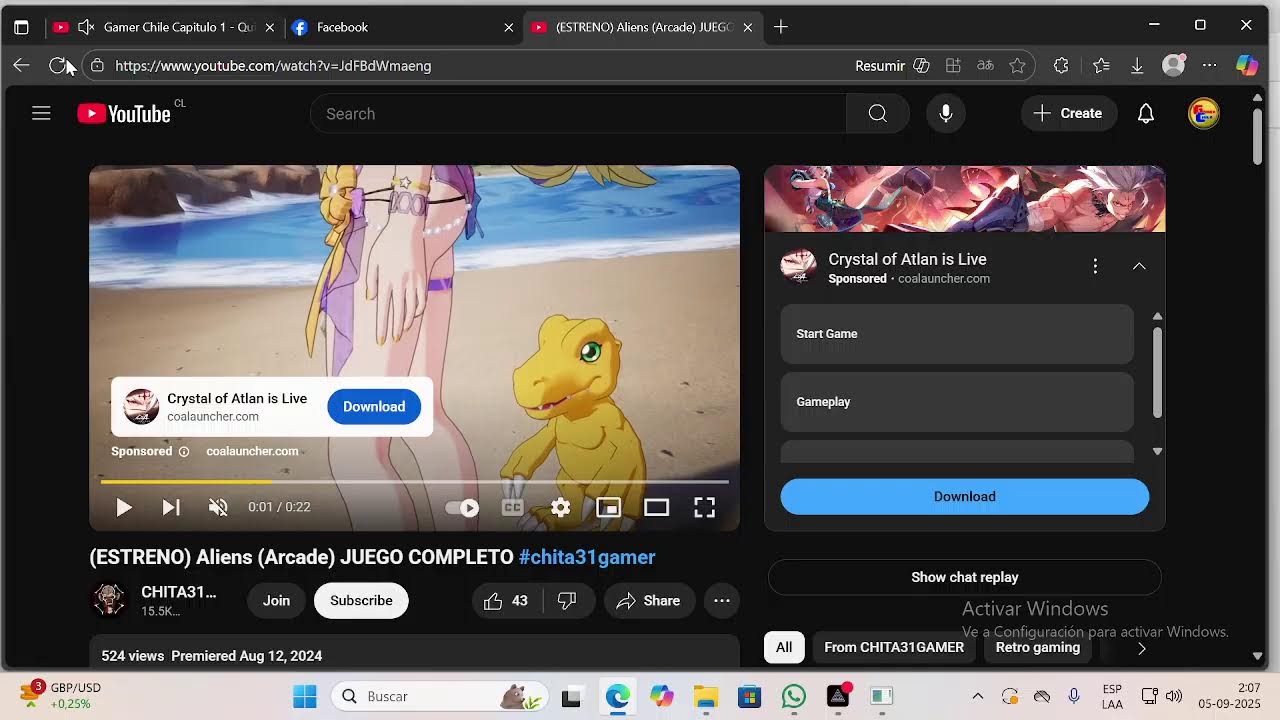The image size is (1280, 720).
Task: Share the Aliens Arcade video
Action: pyautogui.click(x=649, y=601)
